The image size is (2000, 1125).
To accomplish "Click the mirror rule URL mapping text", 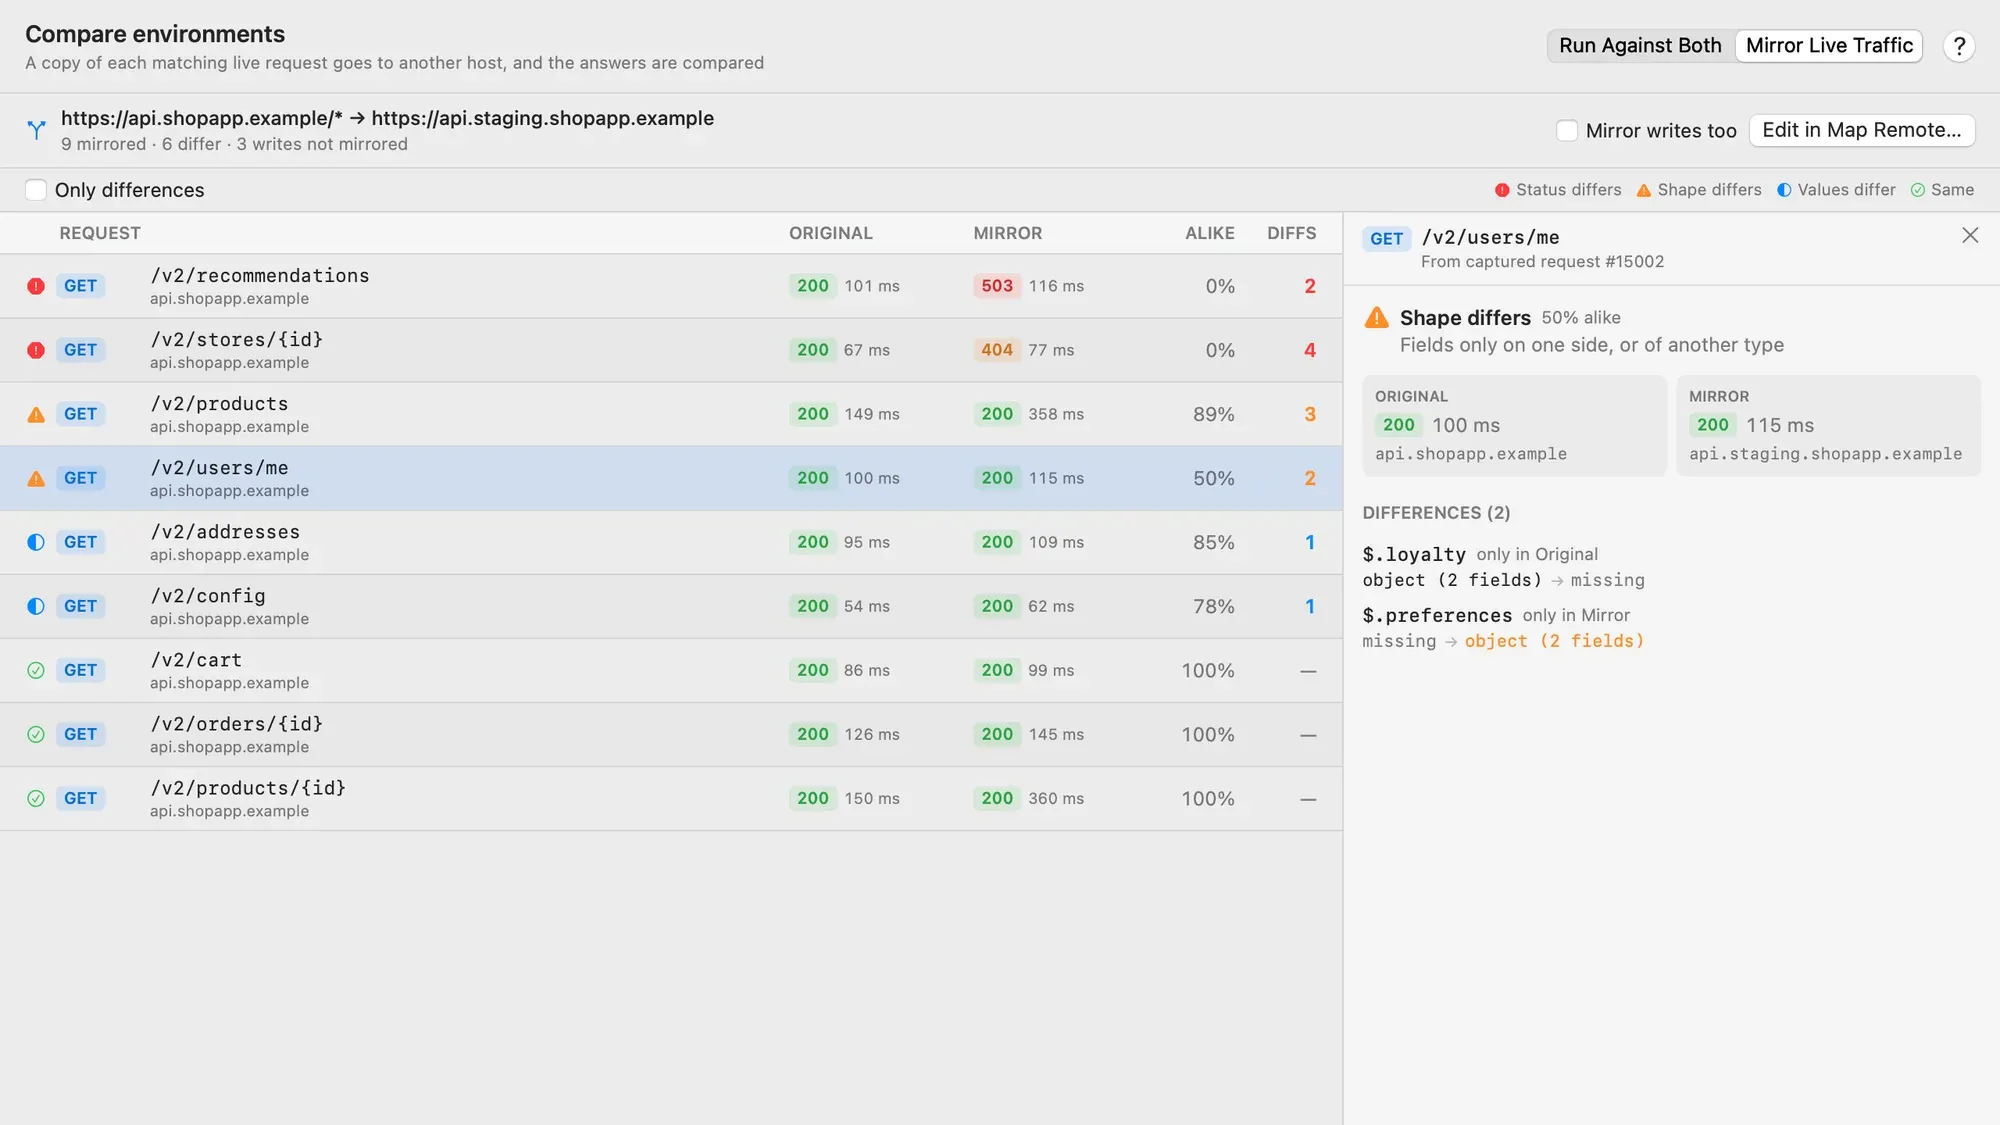I will point(387,118).
